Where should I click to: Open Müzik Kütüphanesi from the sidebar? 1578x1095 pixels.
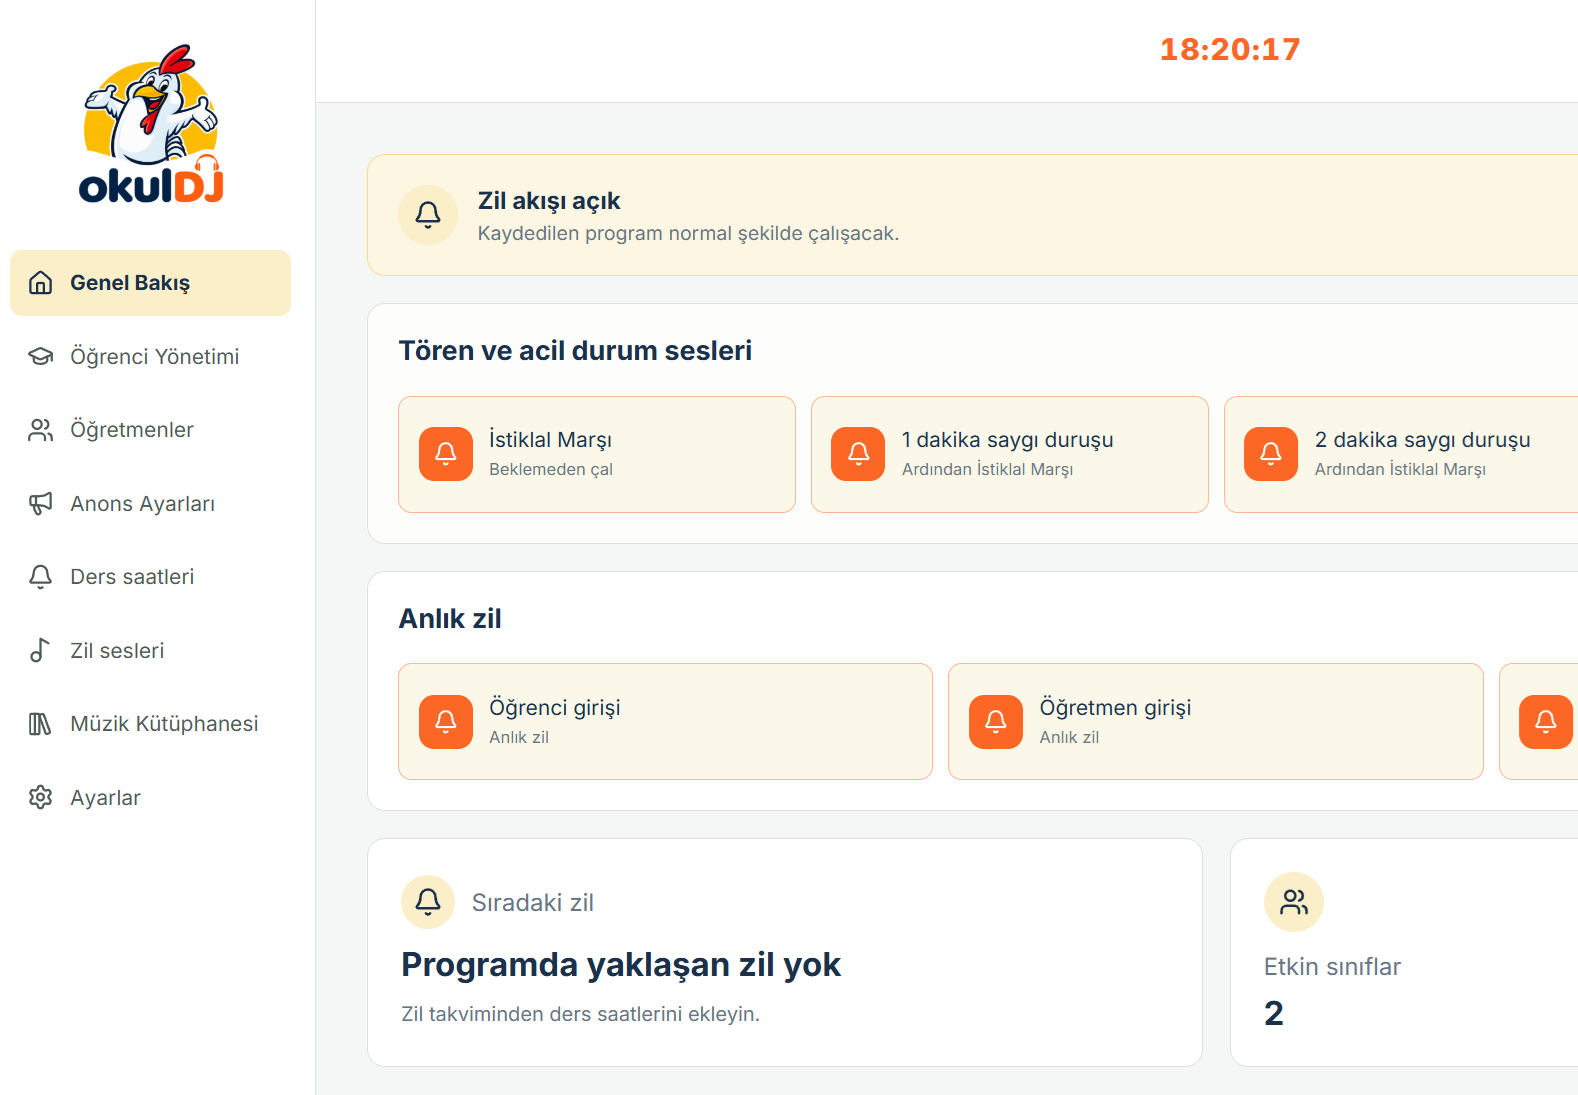tap(150, 724)
